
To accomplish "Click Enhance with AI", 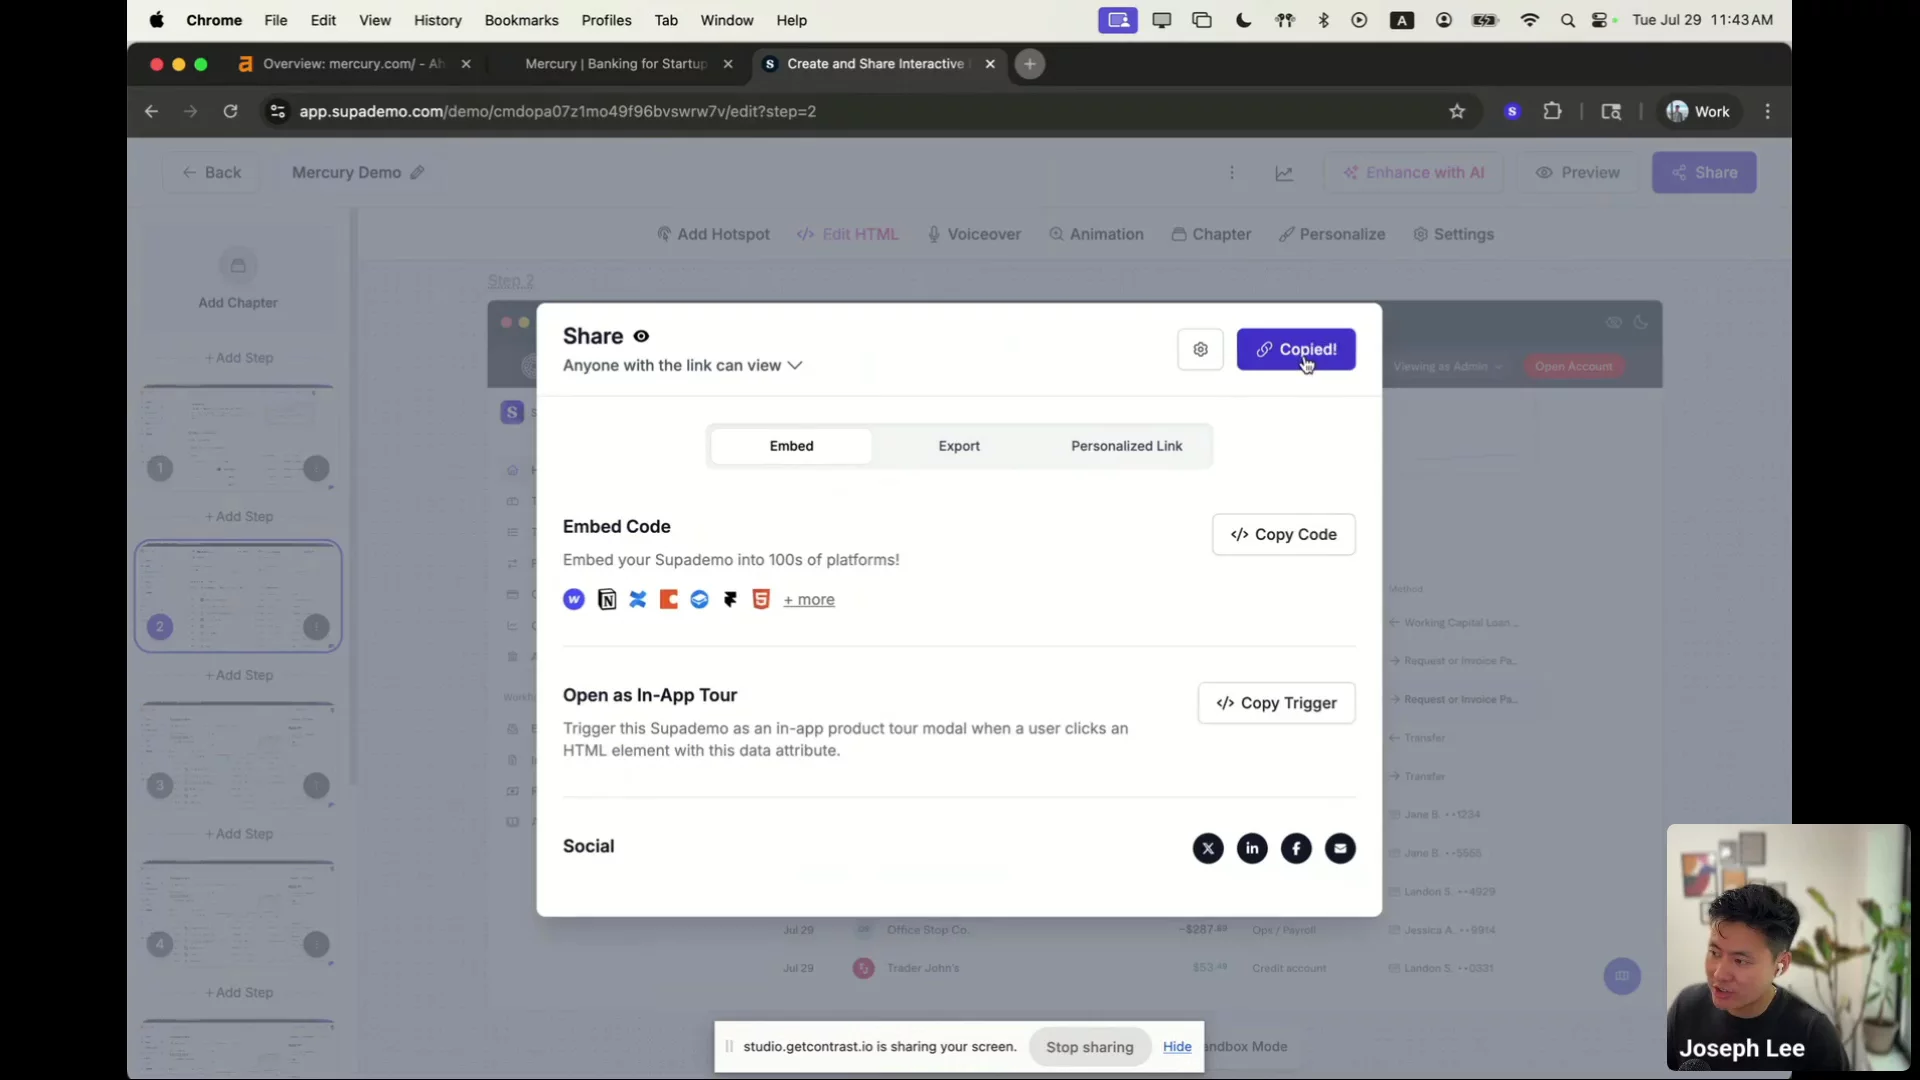I will click(1413, 172).
